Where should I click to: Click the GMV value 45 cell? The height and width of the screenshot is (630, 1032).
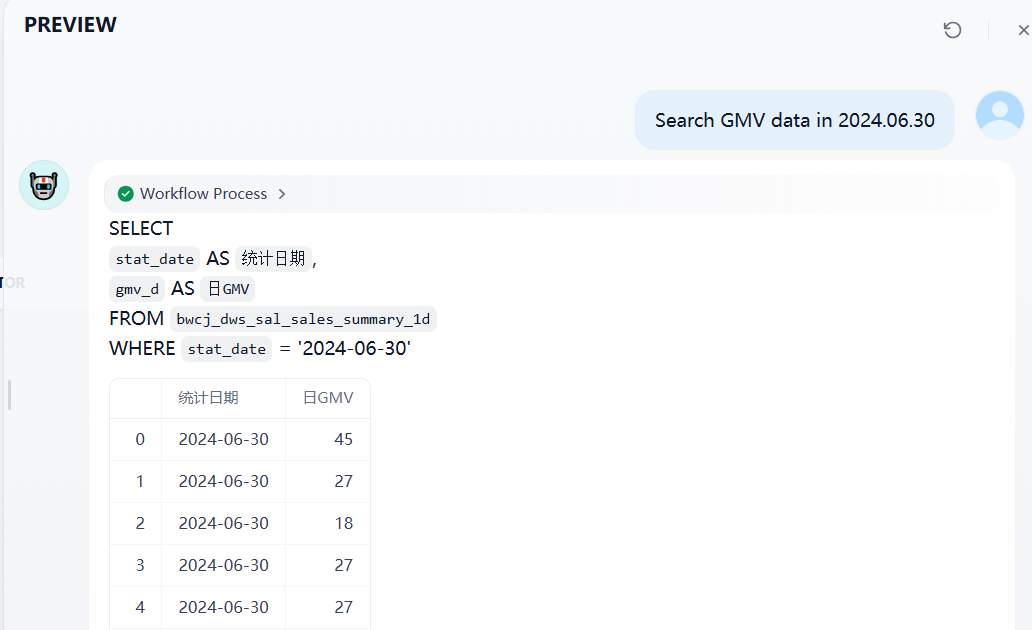[x=343, y=439]
